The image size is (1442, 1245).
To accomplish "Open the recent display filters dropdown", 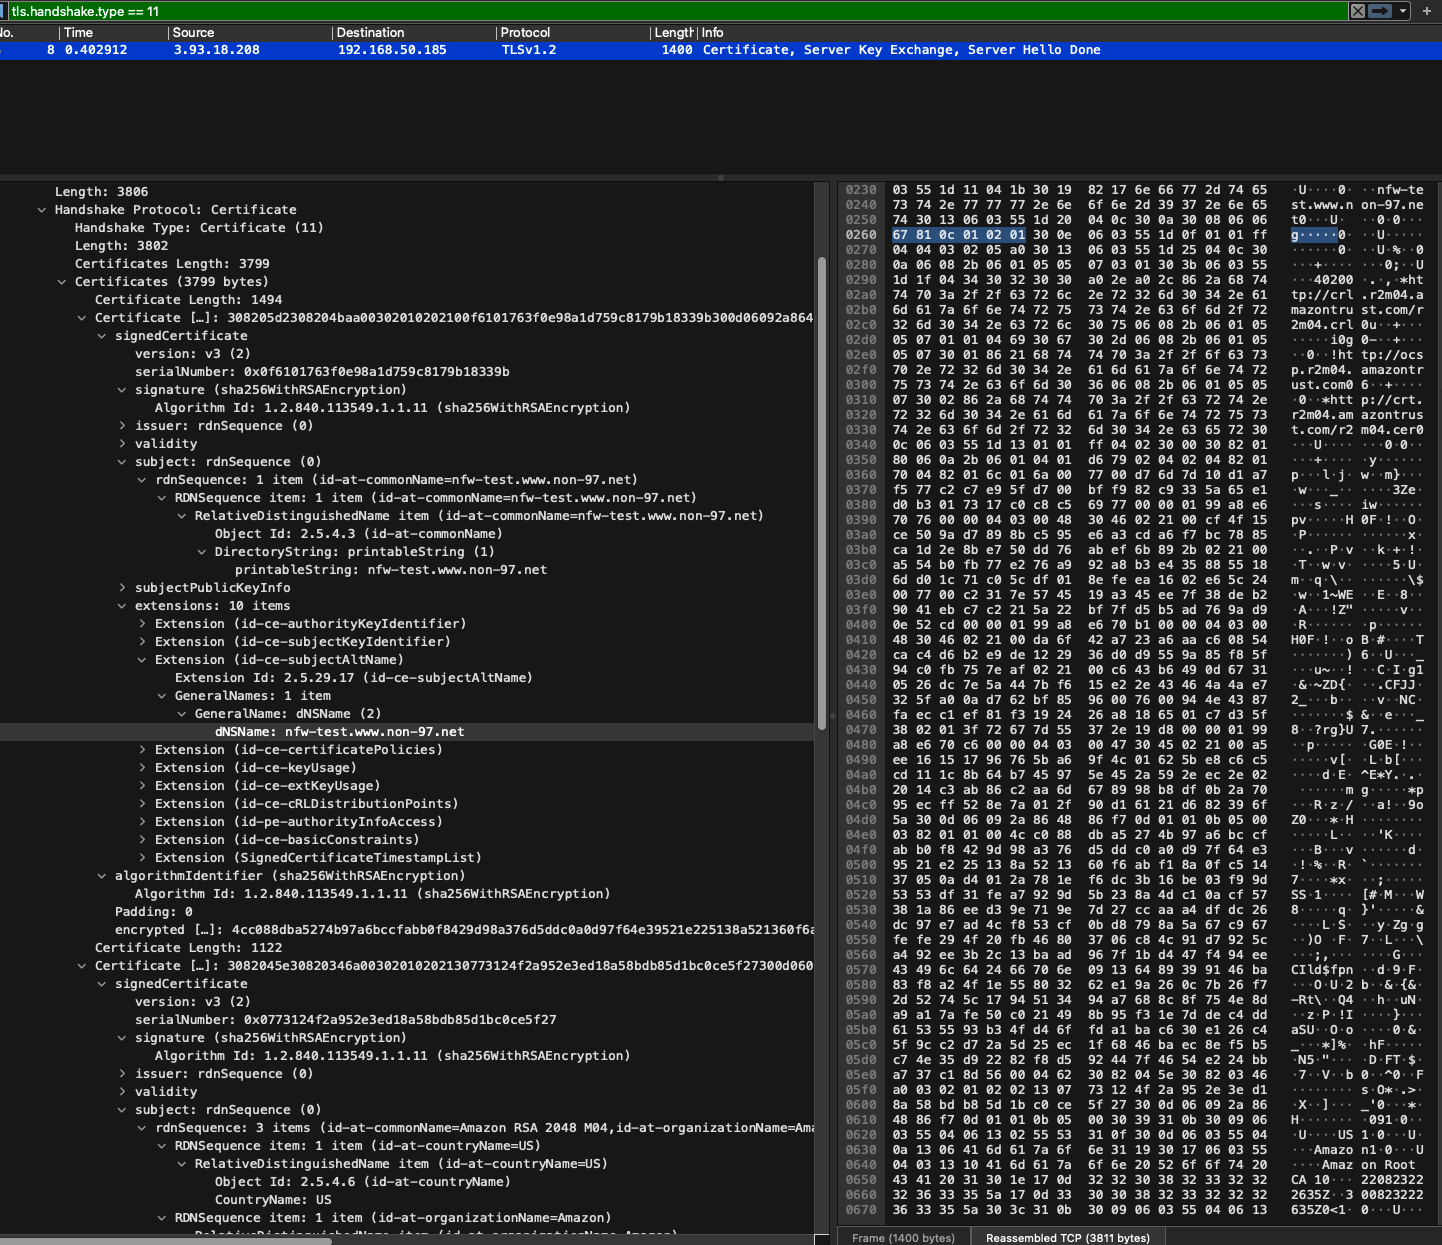I will point(1403,11).
